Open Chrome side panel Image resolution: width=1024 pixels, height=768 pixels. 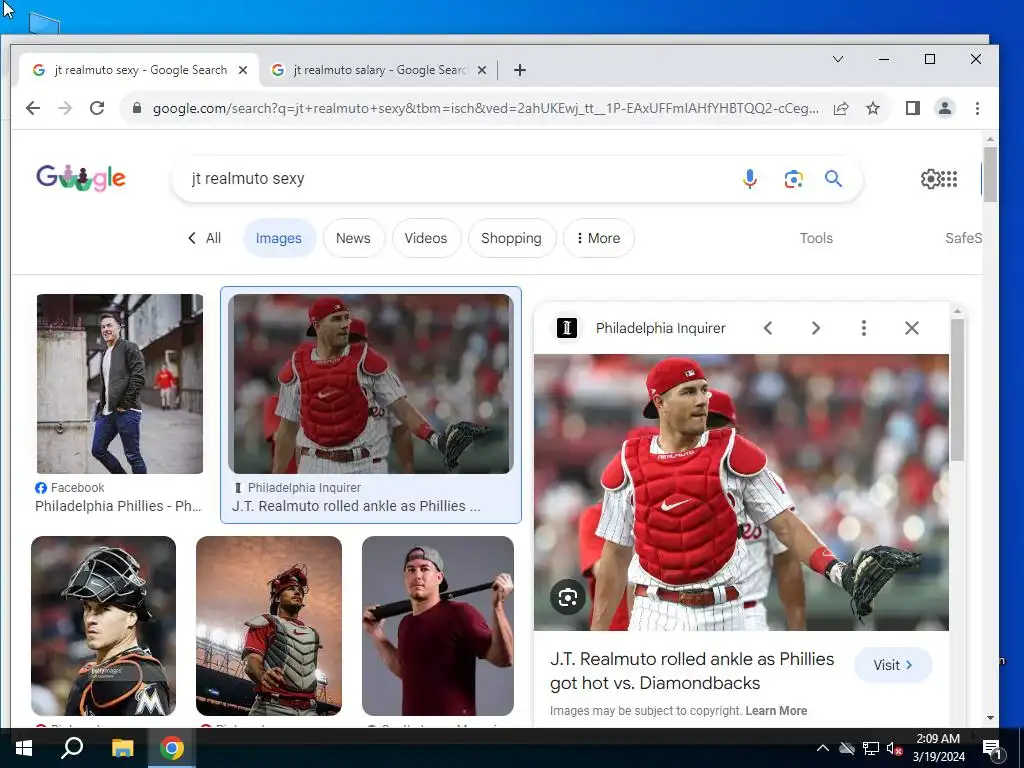pyautogui.click(x=912, y=108)
